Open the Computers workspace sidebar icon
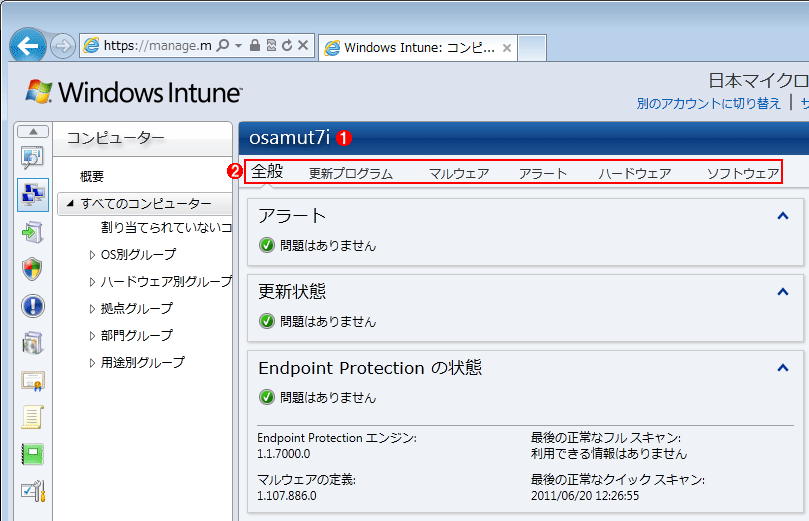Viewport: 809px width, 521px height. click(33, 195)
